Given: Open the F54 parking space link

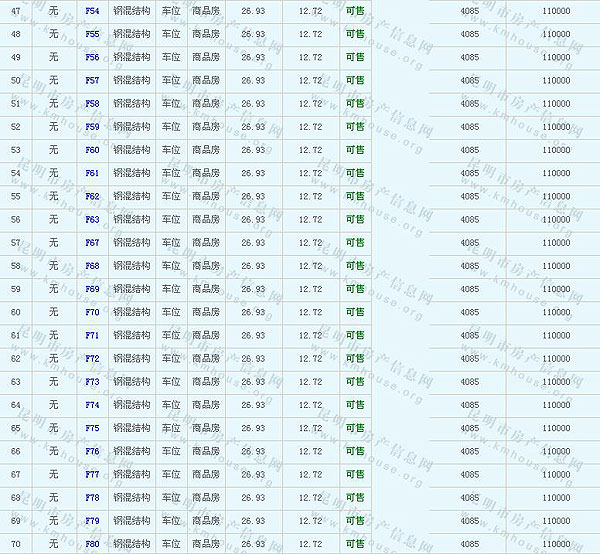Looking at the screenshot, I should click(x=92, y=11).
